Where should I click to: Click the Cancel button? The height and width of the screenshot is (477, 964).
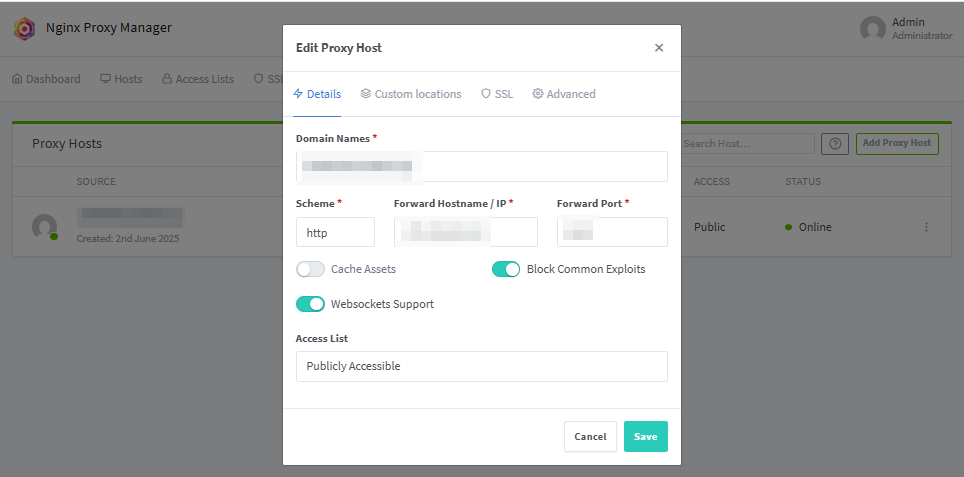click(590, 436)
